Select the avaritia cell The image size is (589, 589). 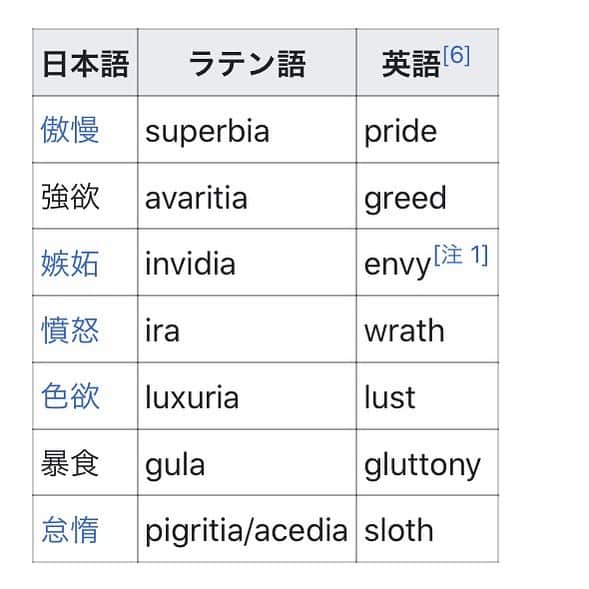tap(247, 196)
